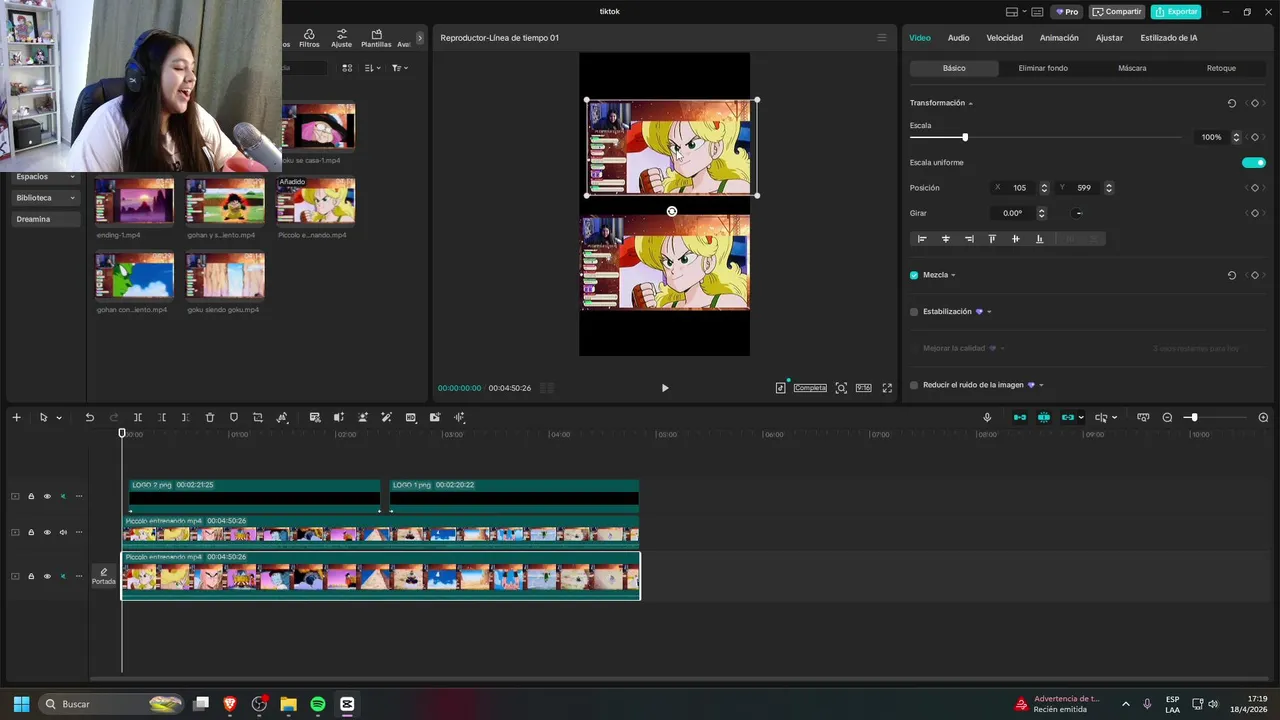Viewport: 1280px width, 720px height.
Task: Click the Portada cover button
Action: click(x=104, y=576)
